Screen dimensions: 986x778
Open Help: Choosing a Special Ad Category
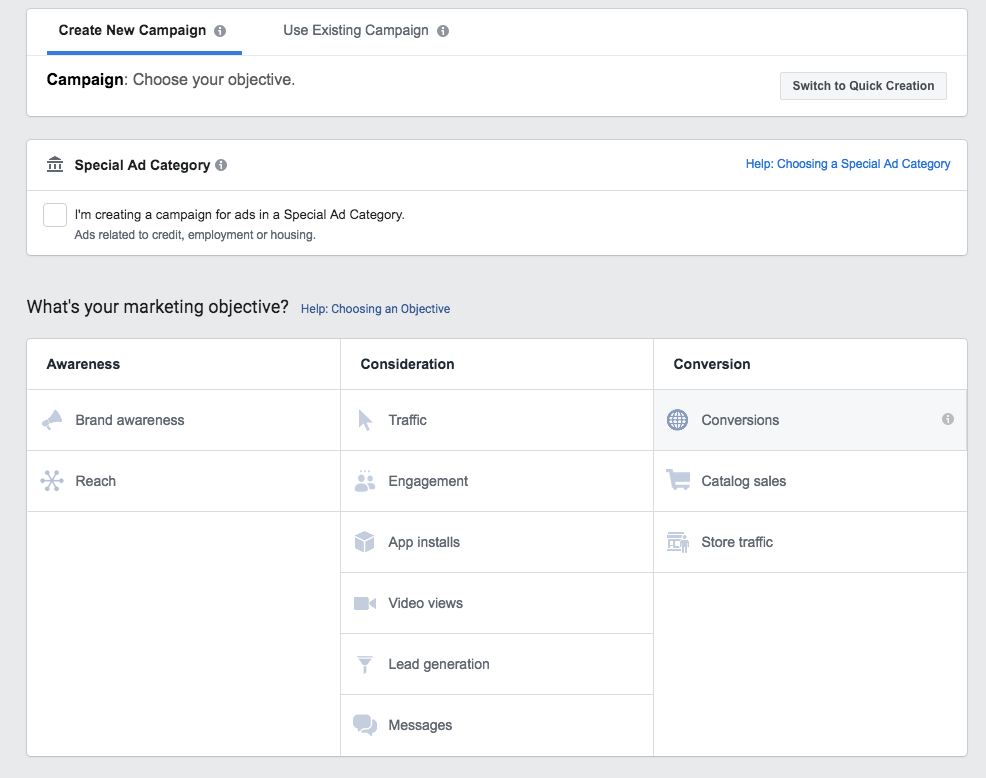[x=848, y=164]
